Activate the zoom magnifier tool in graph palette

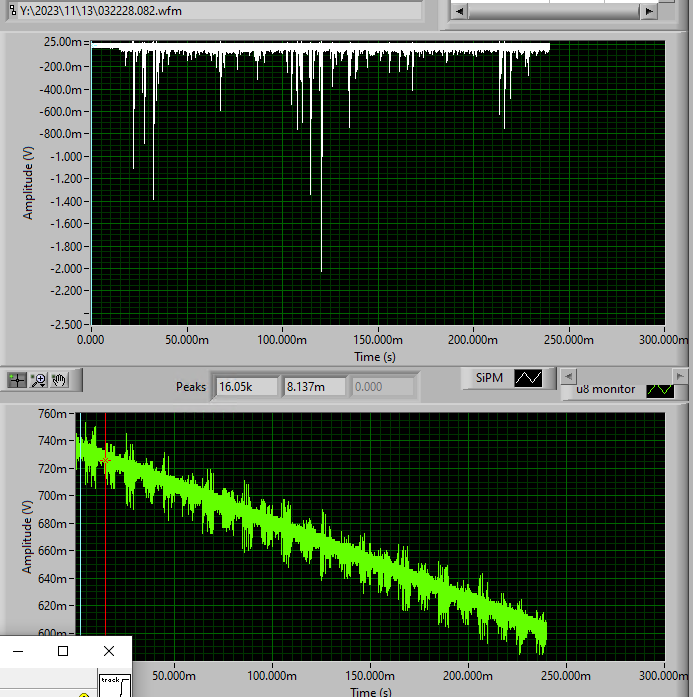39,381
